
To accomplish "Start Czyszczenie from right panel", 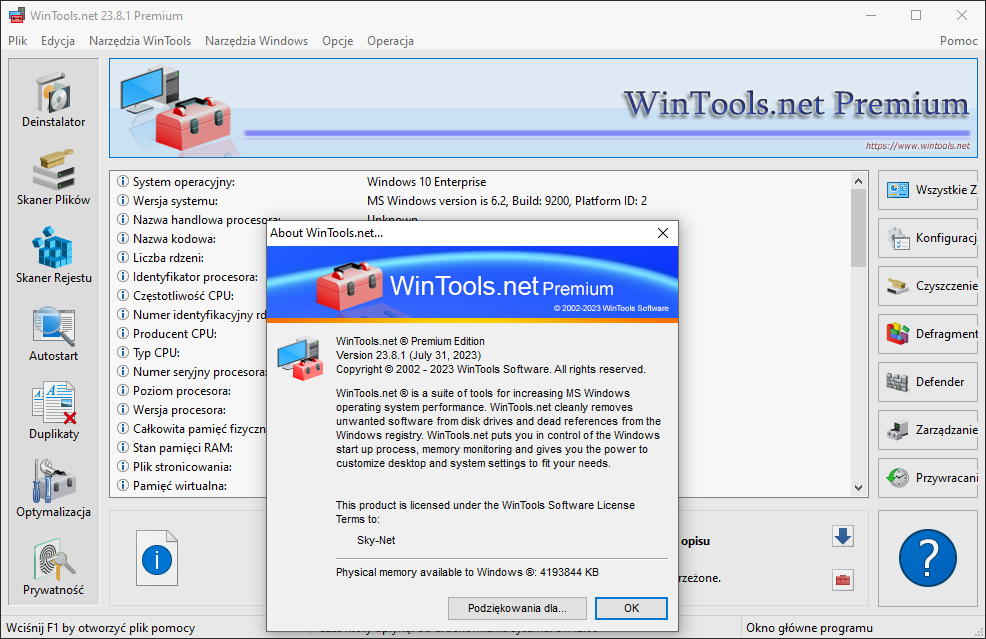I will 928,286.
